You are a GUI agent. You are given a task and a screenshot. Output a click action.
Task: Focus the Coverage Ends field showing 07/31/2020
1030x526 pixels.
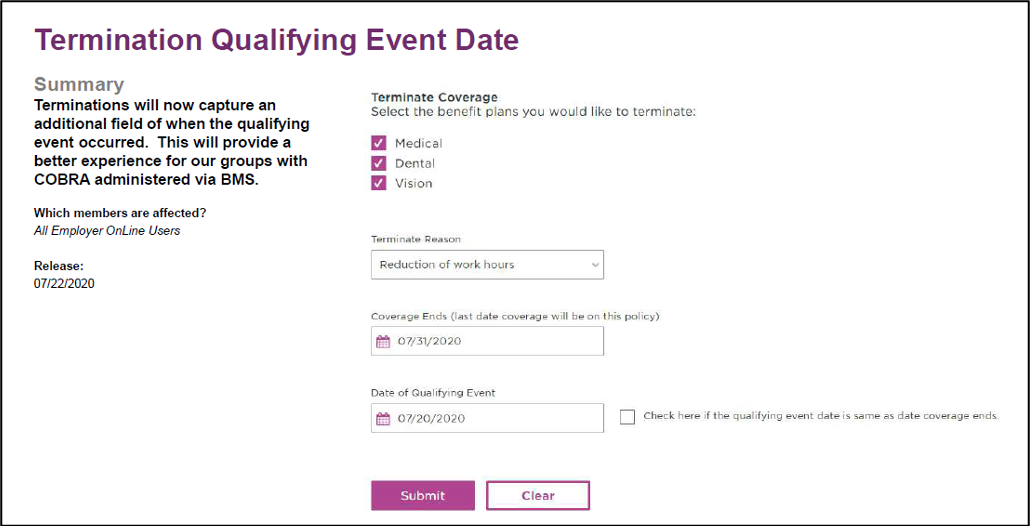pos(487,341)
